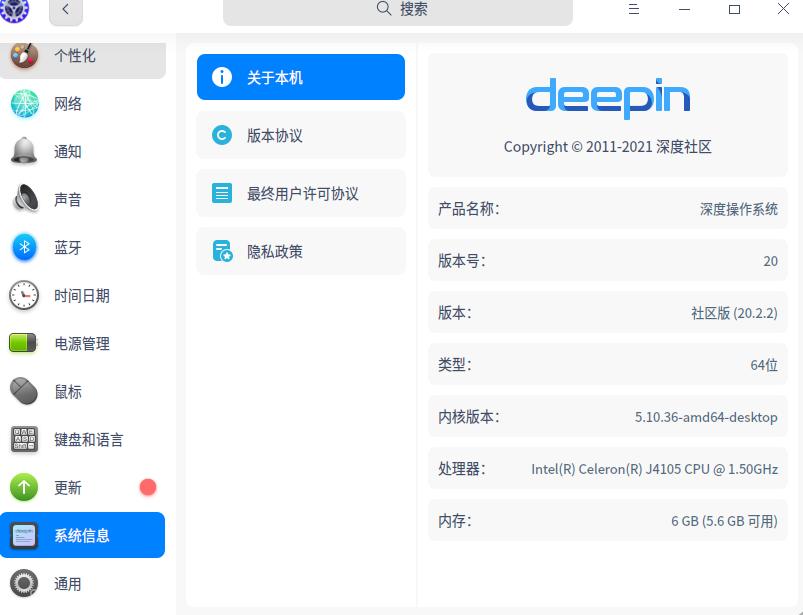Go back with the arrow button
The image size is (803, 615).
[x=66, y=10]
